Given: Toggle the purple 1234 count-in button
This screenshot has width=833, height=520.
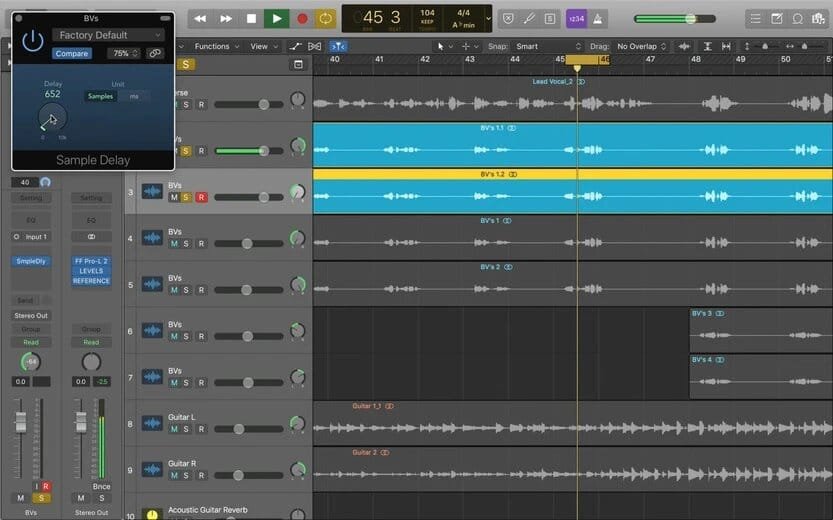Looking at the screenshot, I should [x=576, y=19].
